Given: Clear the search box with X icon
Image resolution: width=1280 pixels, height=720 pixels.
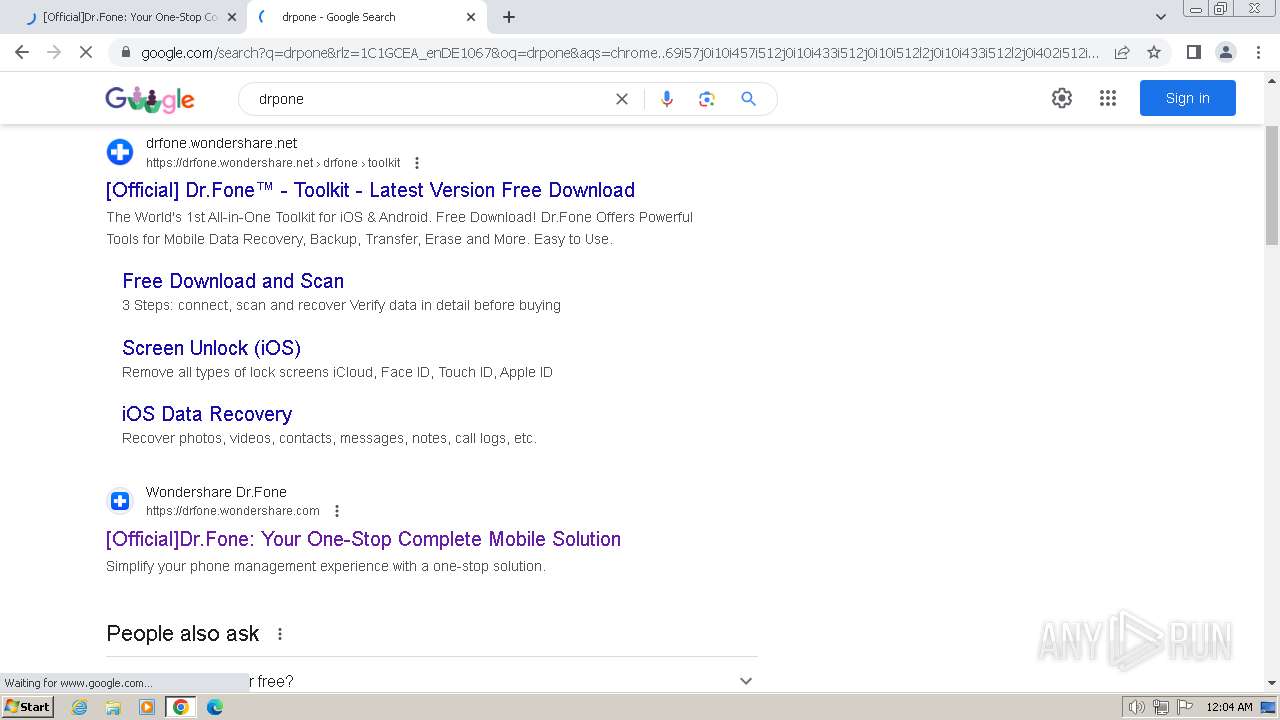Looking at the screenshot, I should tap(622, 99).
